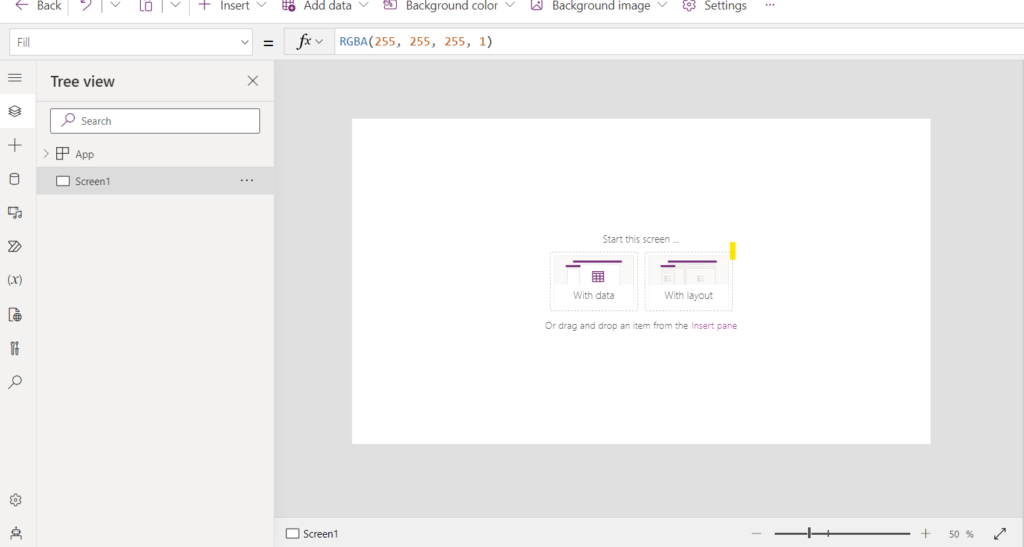Show more commands via the ellipsis
The height and width of the screenshot is (547, 1024).
(x=770, y=5)
